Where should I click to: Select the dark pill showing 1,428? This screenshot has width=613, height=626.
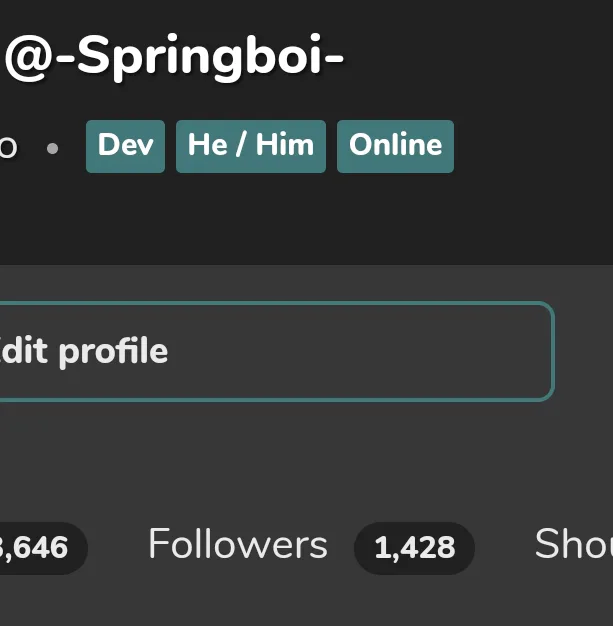(414, 547)
